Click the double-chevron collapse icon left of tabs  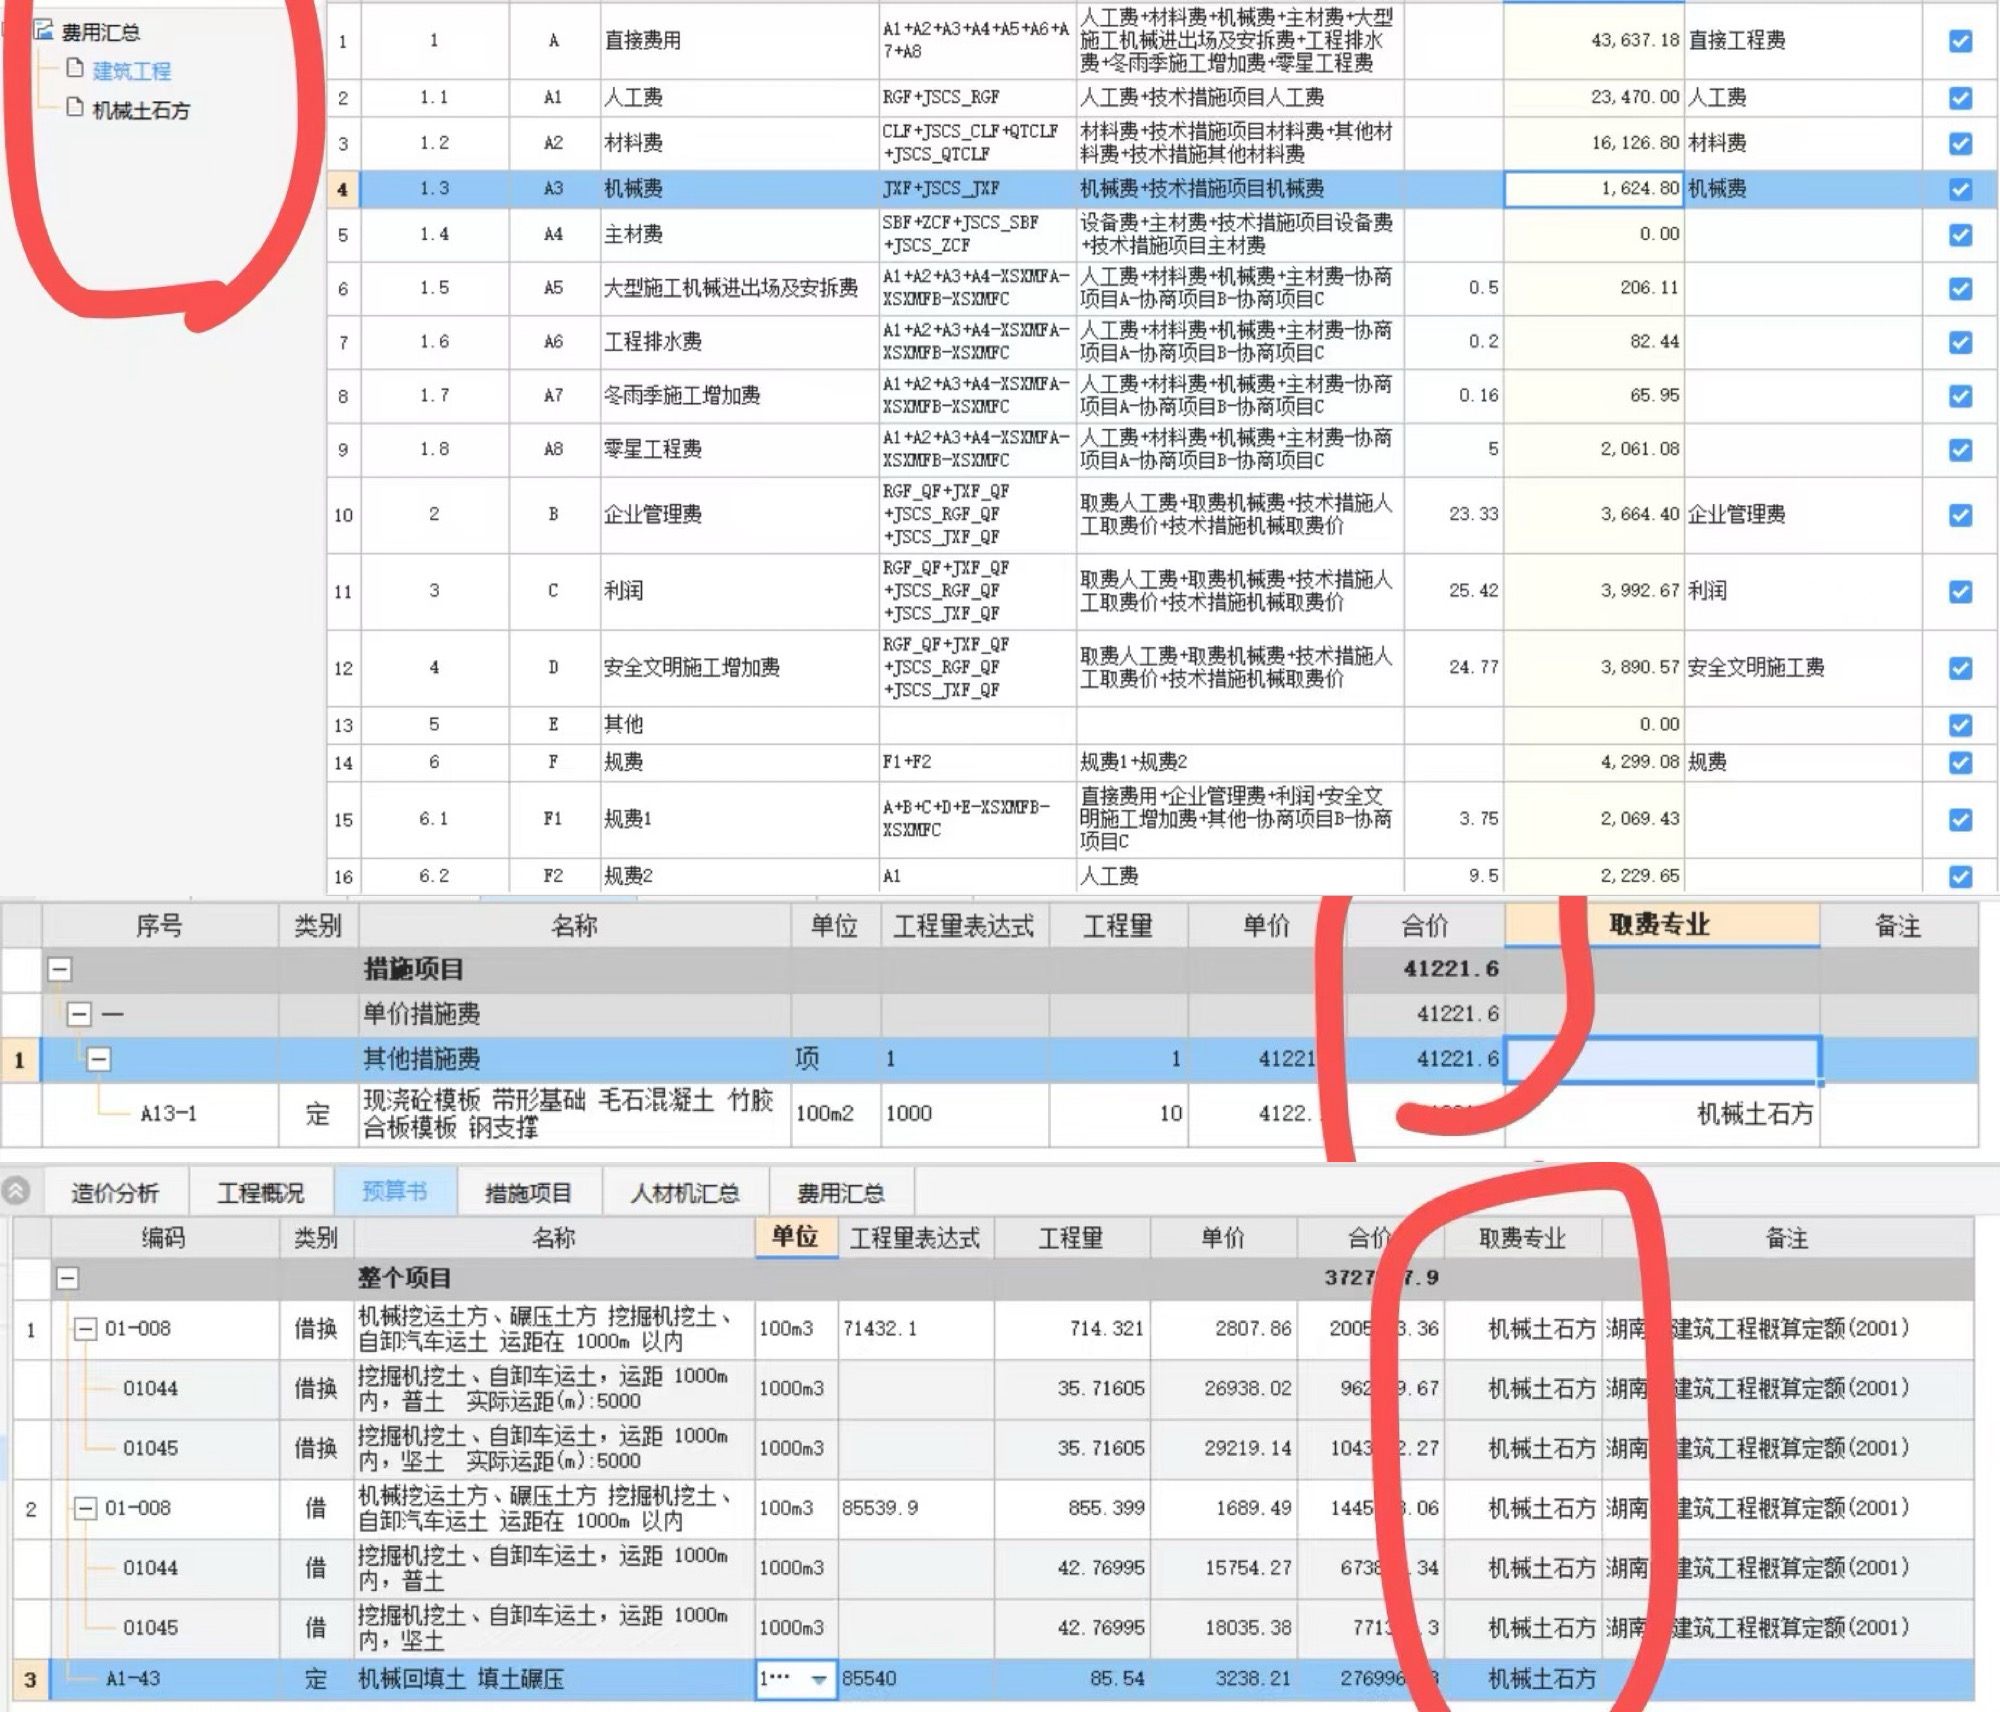point(16,1191)
